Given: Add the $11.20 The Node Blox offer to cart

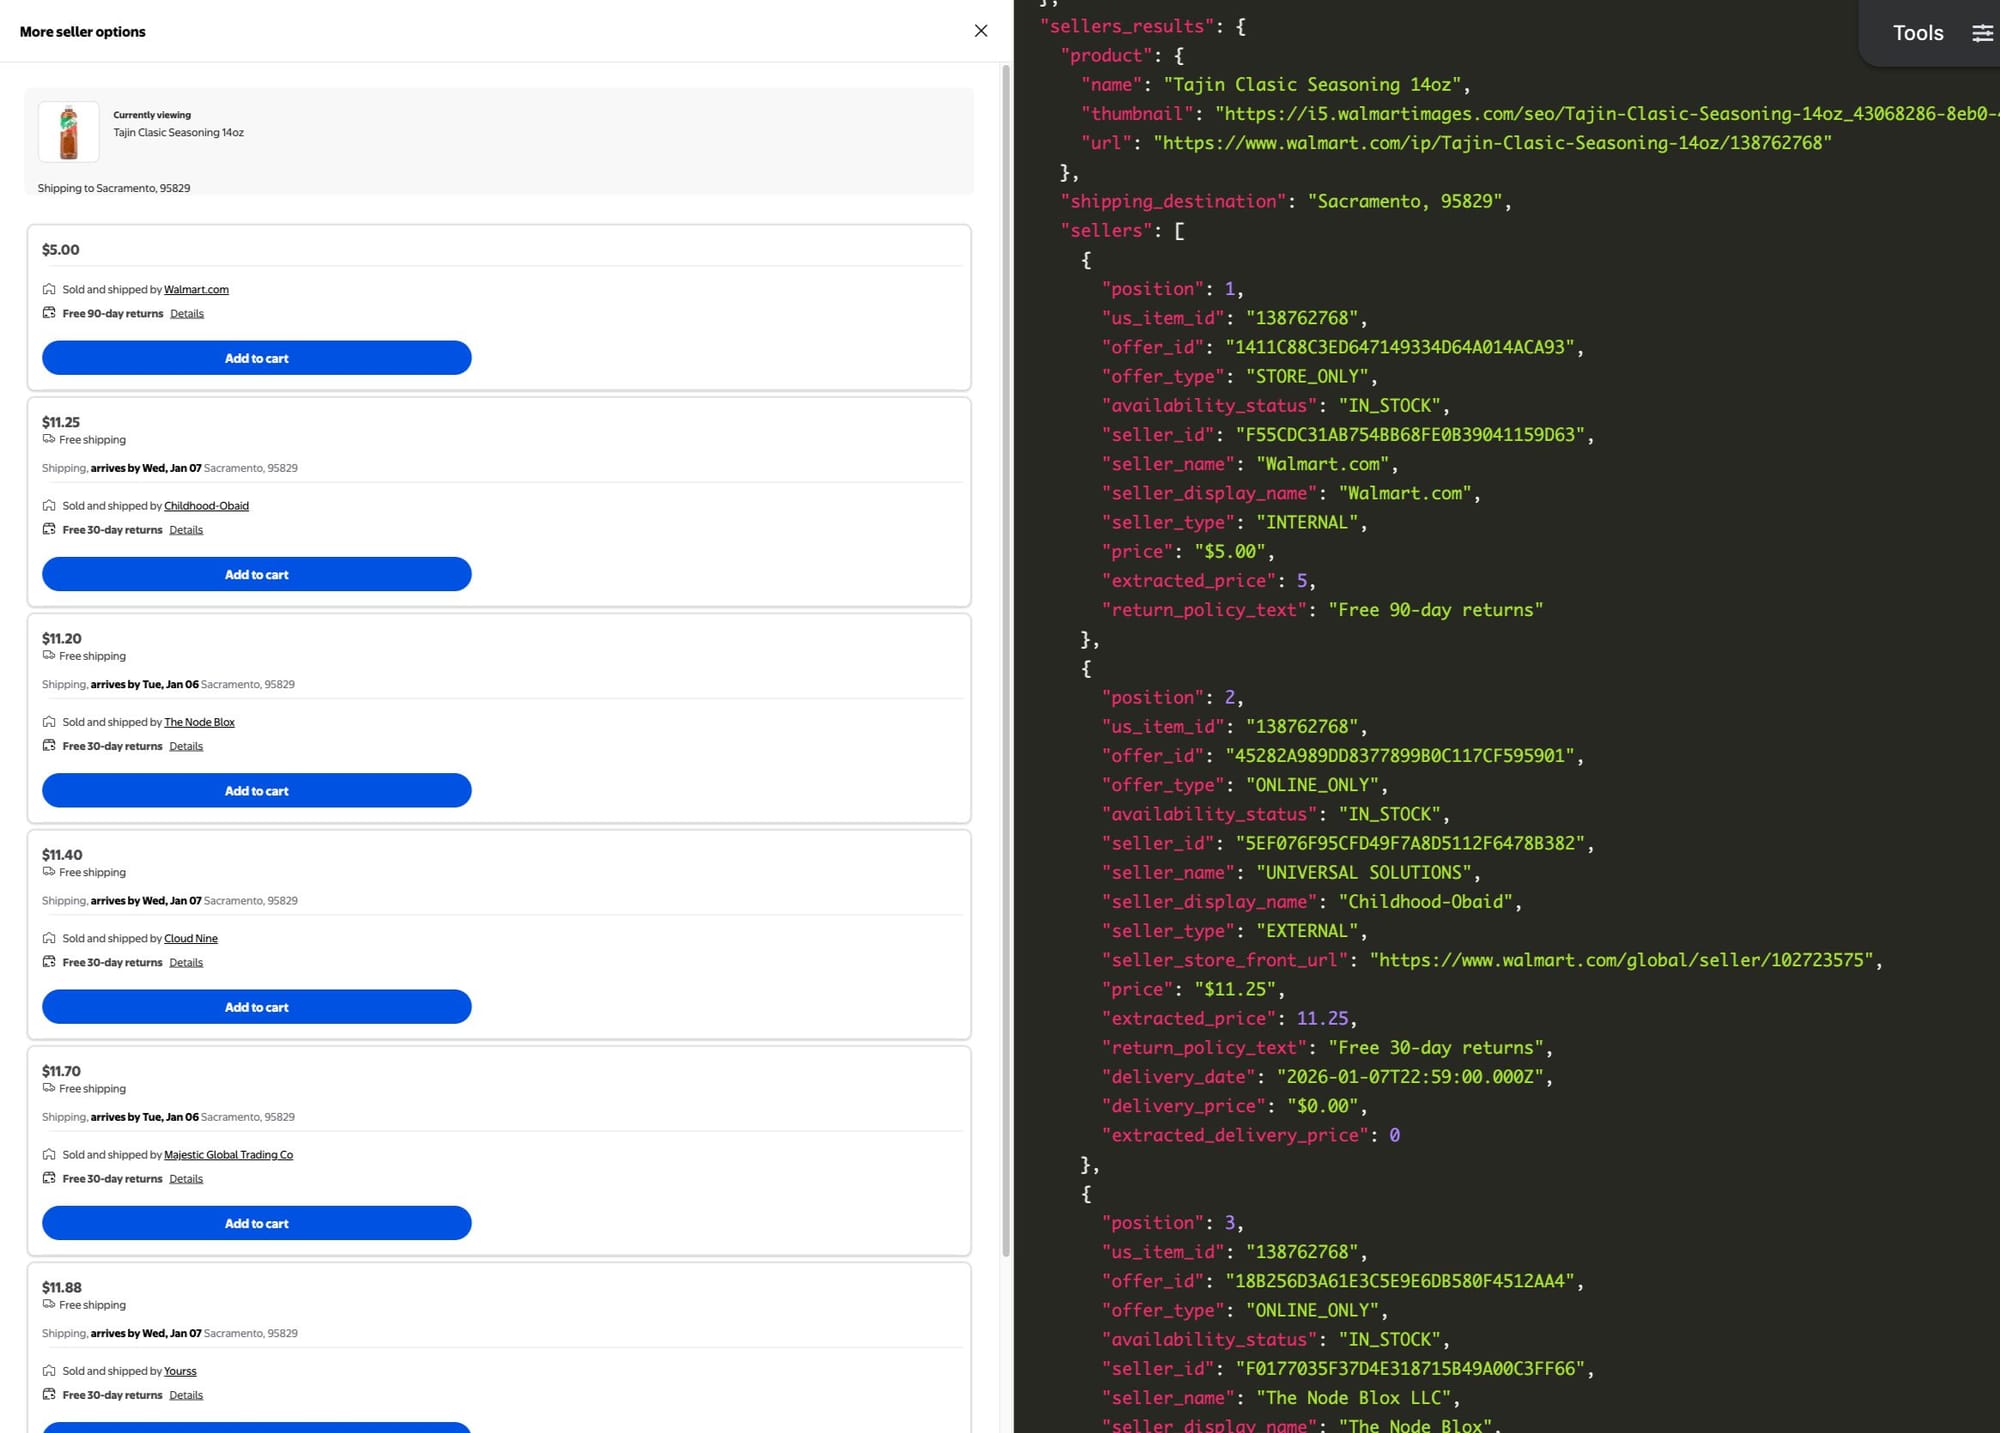Looking at the screenshot, I should click(256, 790).
